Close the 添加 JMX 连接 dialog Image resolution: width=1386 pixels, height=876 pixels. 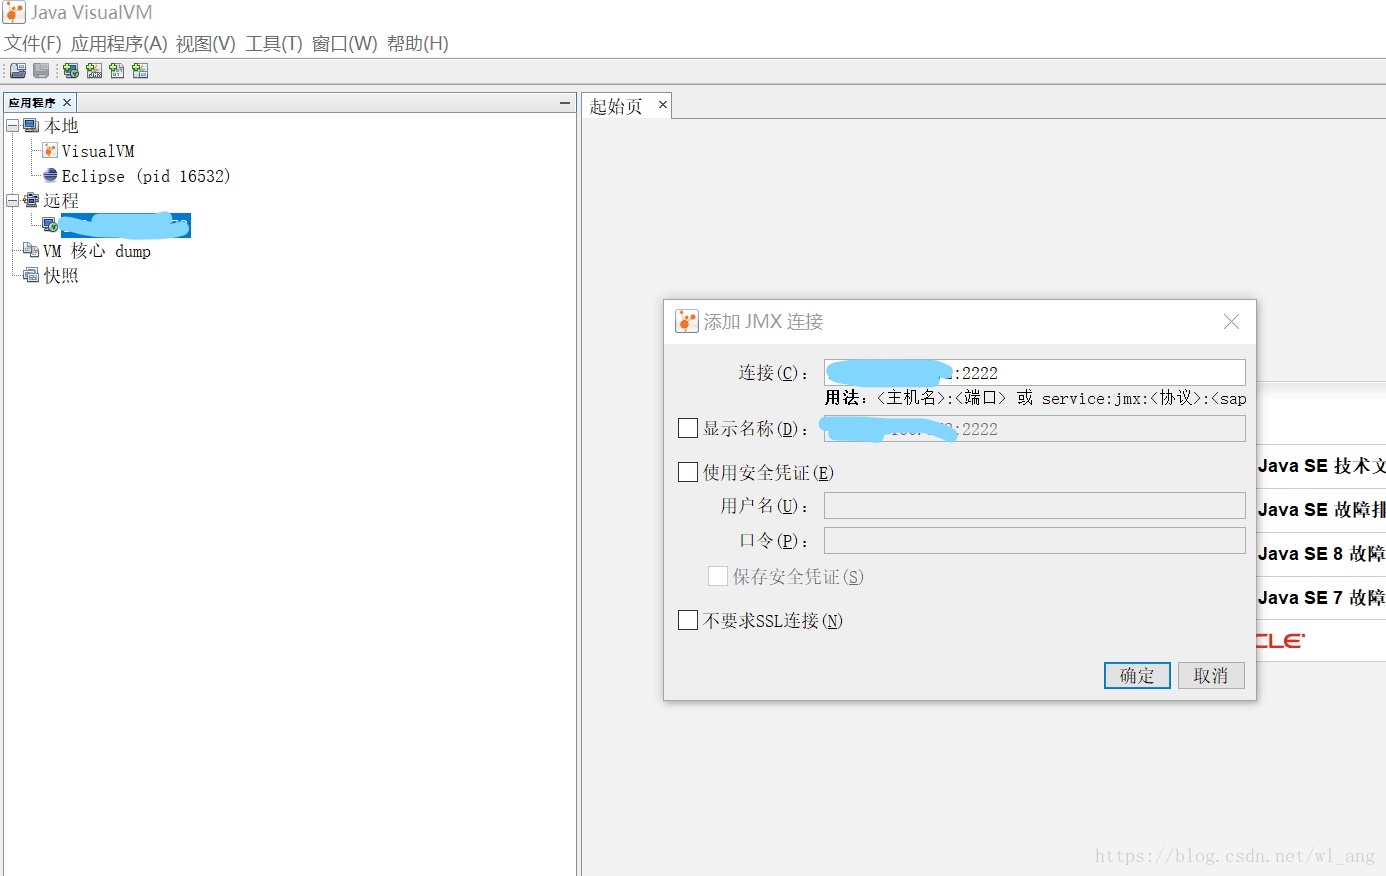[1231, 321]
